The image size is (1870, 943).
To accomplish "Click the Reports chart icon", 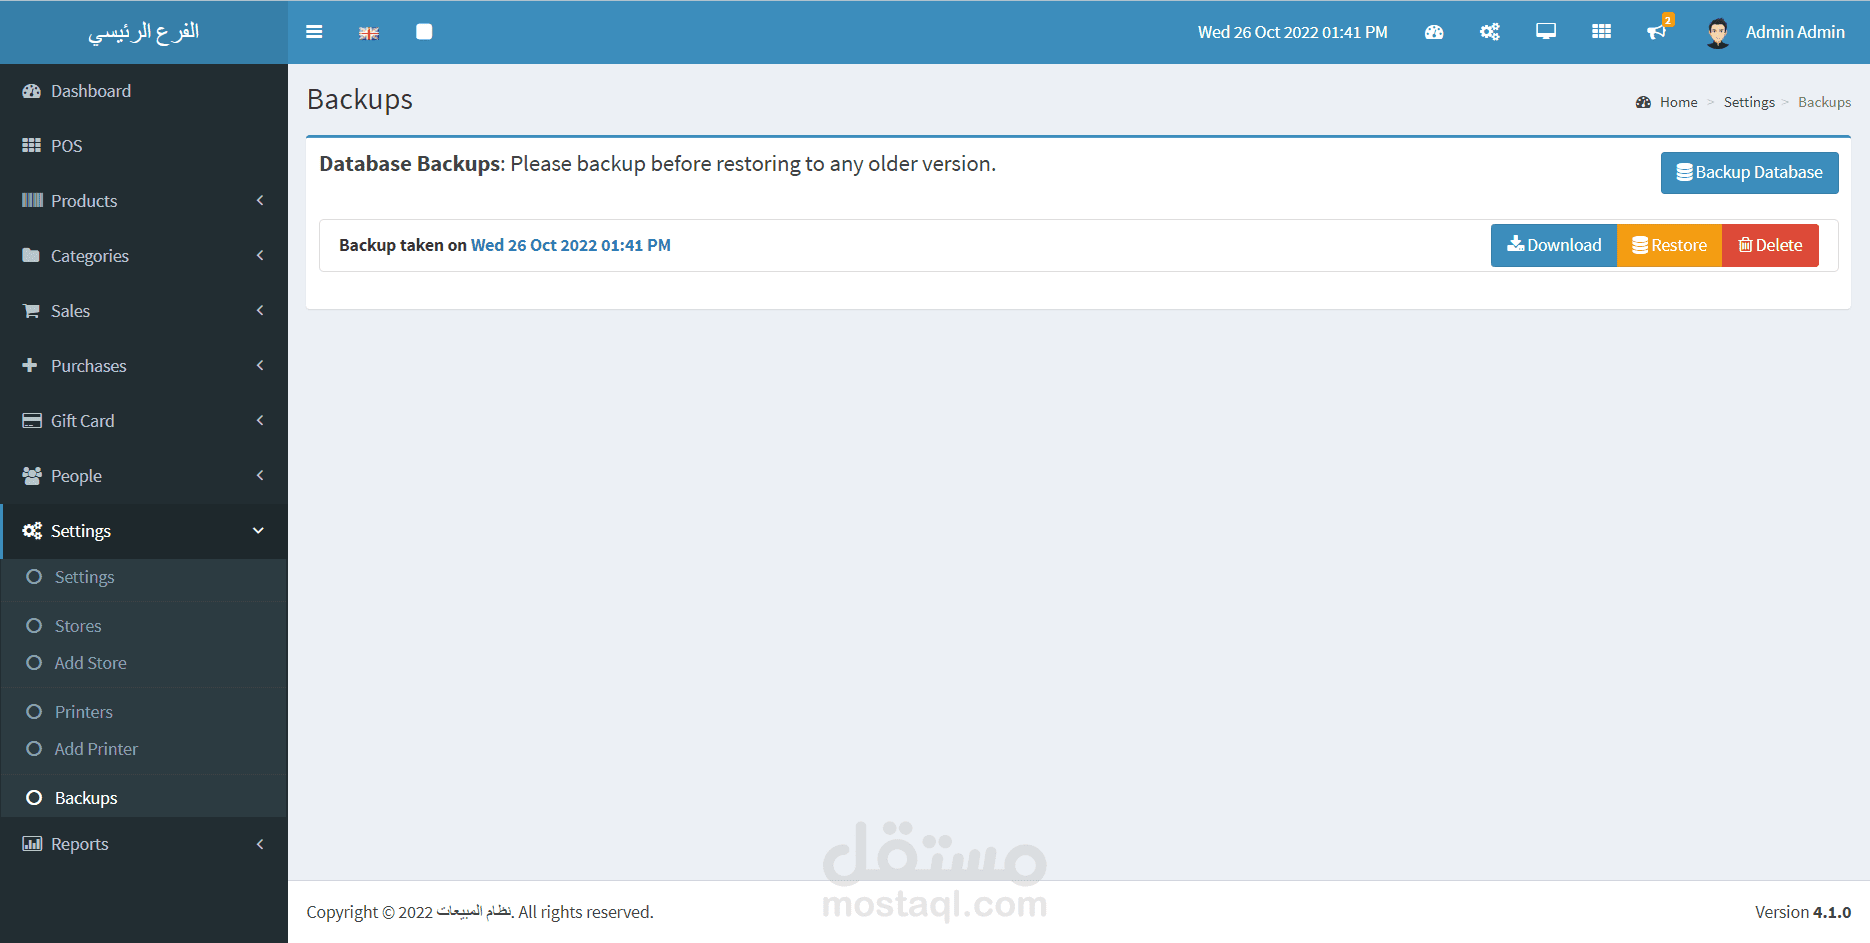I will point(32,844).
